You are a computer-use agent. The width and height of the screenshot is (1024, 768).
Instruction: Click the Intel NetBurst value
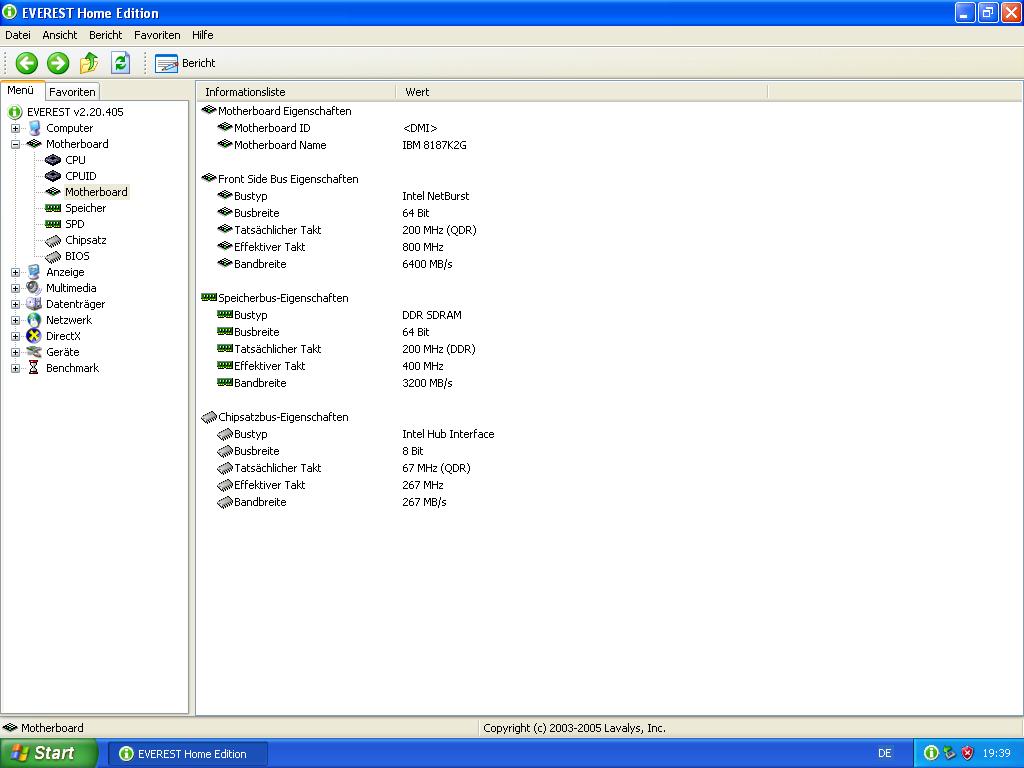pos(436,196)
